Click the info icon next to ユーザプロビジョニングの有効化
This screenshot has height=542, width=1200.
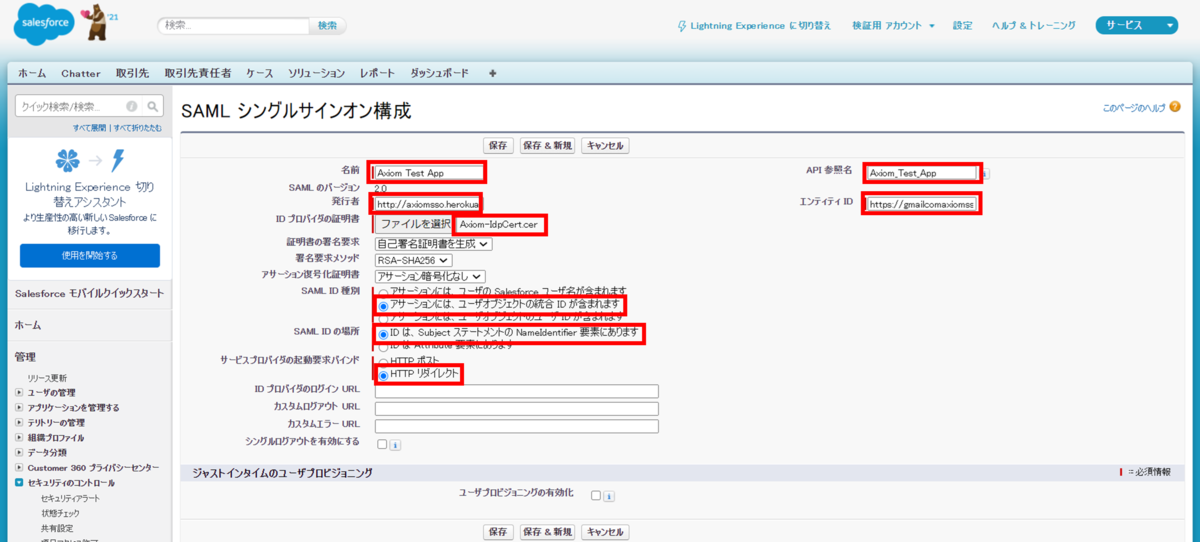(x=610, y=496)
